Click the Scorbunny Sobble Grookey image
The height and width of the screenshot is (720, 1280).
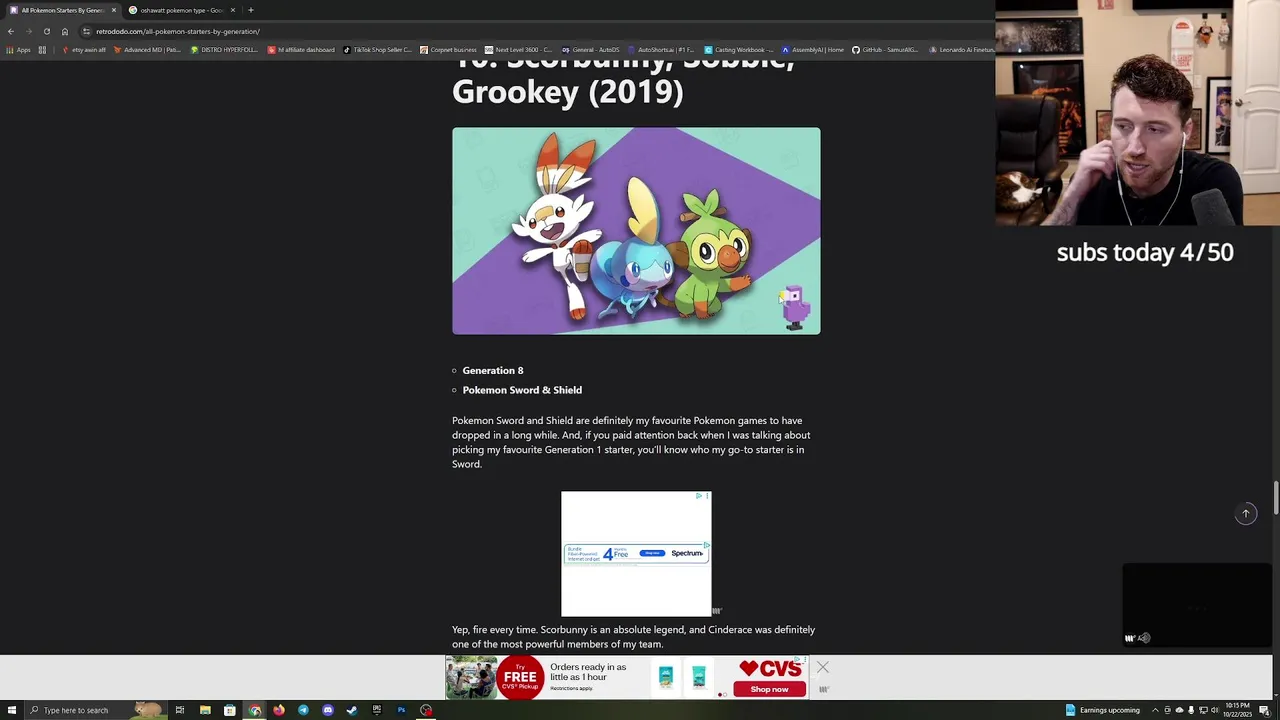[x=636, y=231]
